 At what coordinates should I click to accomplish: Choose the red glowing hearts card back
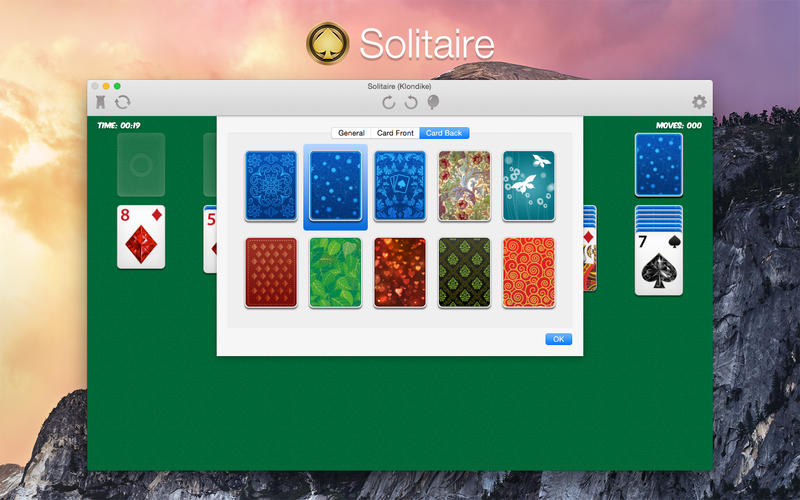tap(400, 273)
